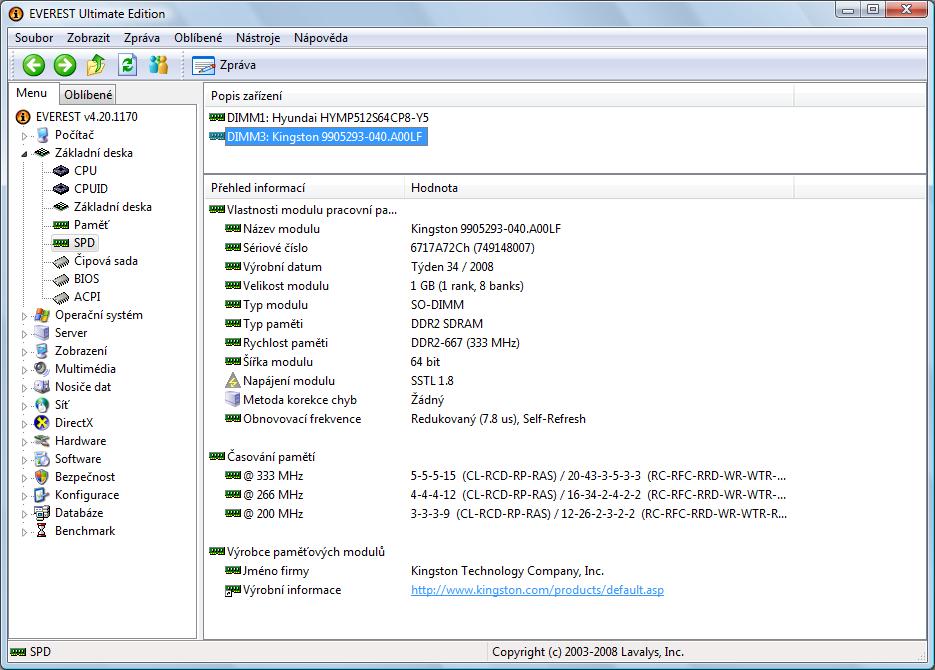Click the Napájení modulu warning icon
Viewport: 935px width, 670px height.
point(233,380)
